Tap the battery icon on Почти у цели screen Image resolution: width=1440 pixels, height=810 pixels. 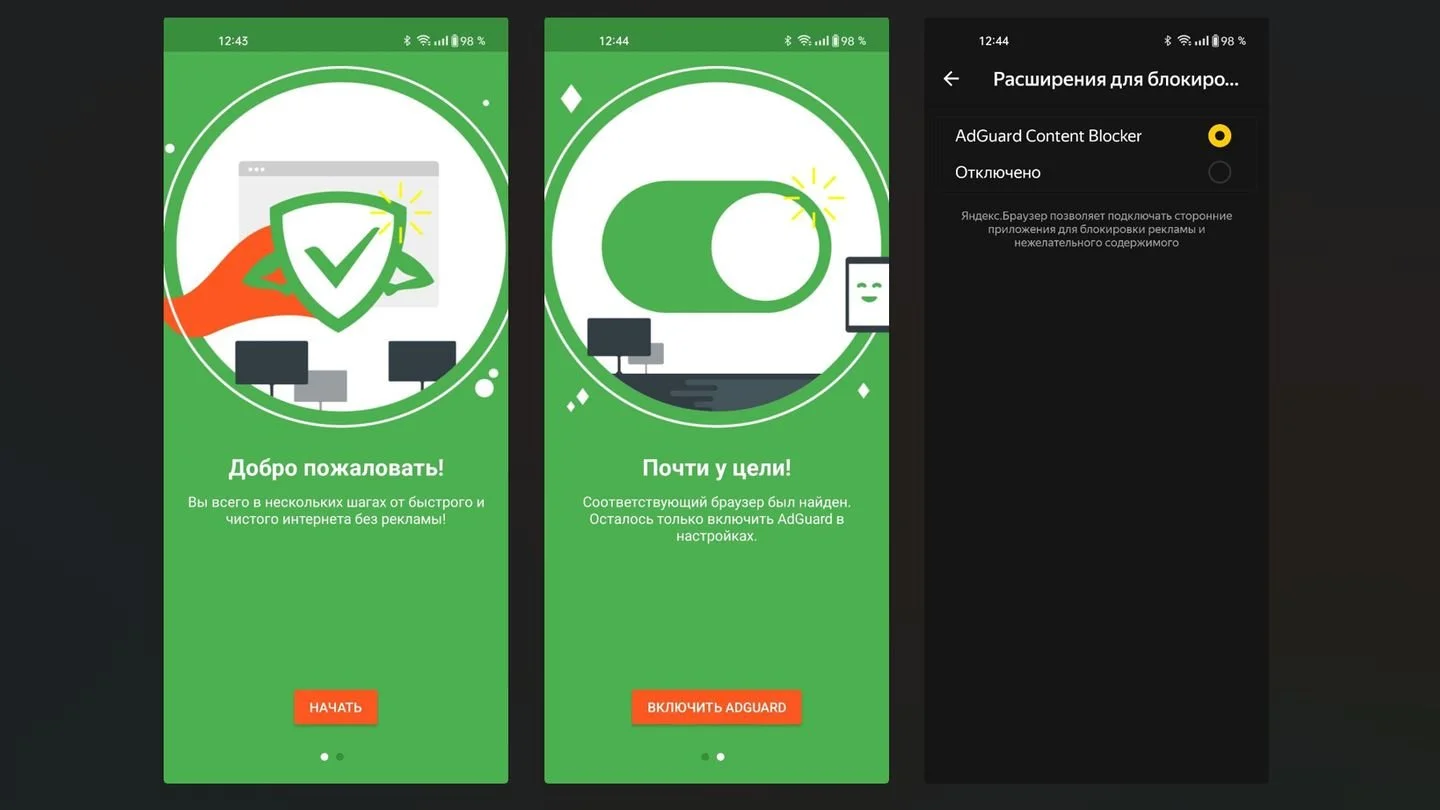pos(836,41)
